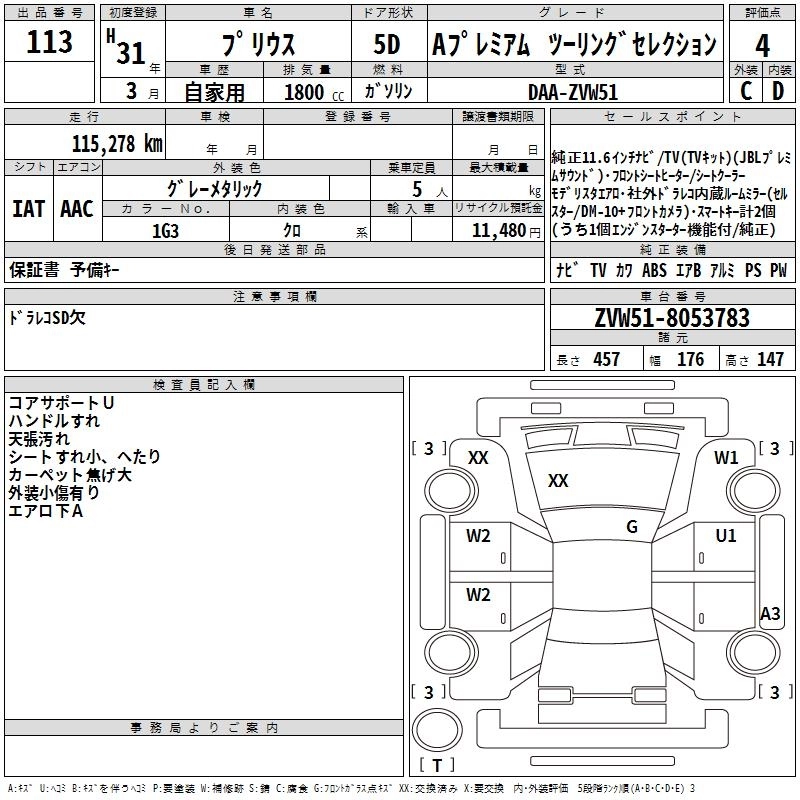Click height value 147
The image size is (800, 800).
770,359
